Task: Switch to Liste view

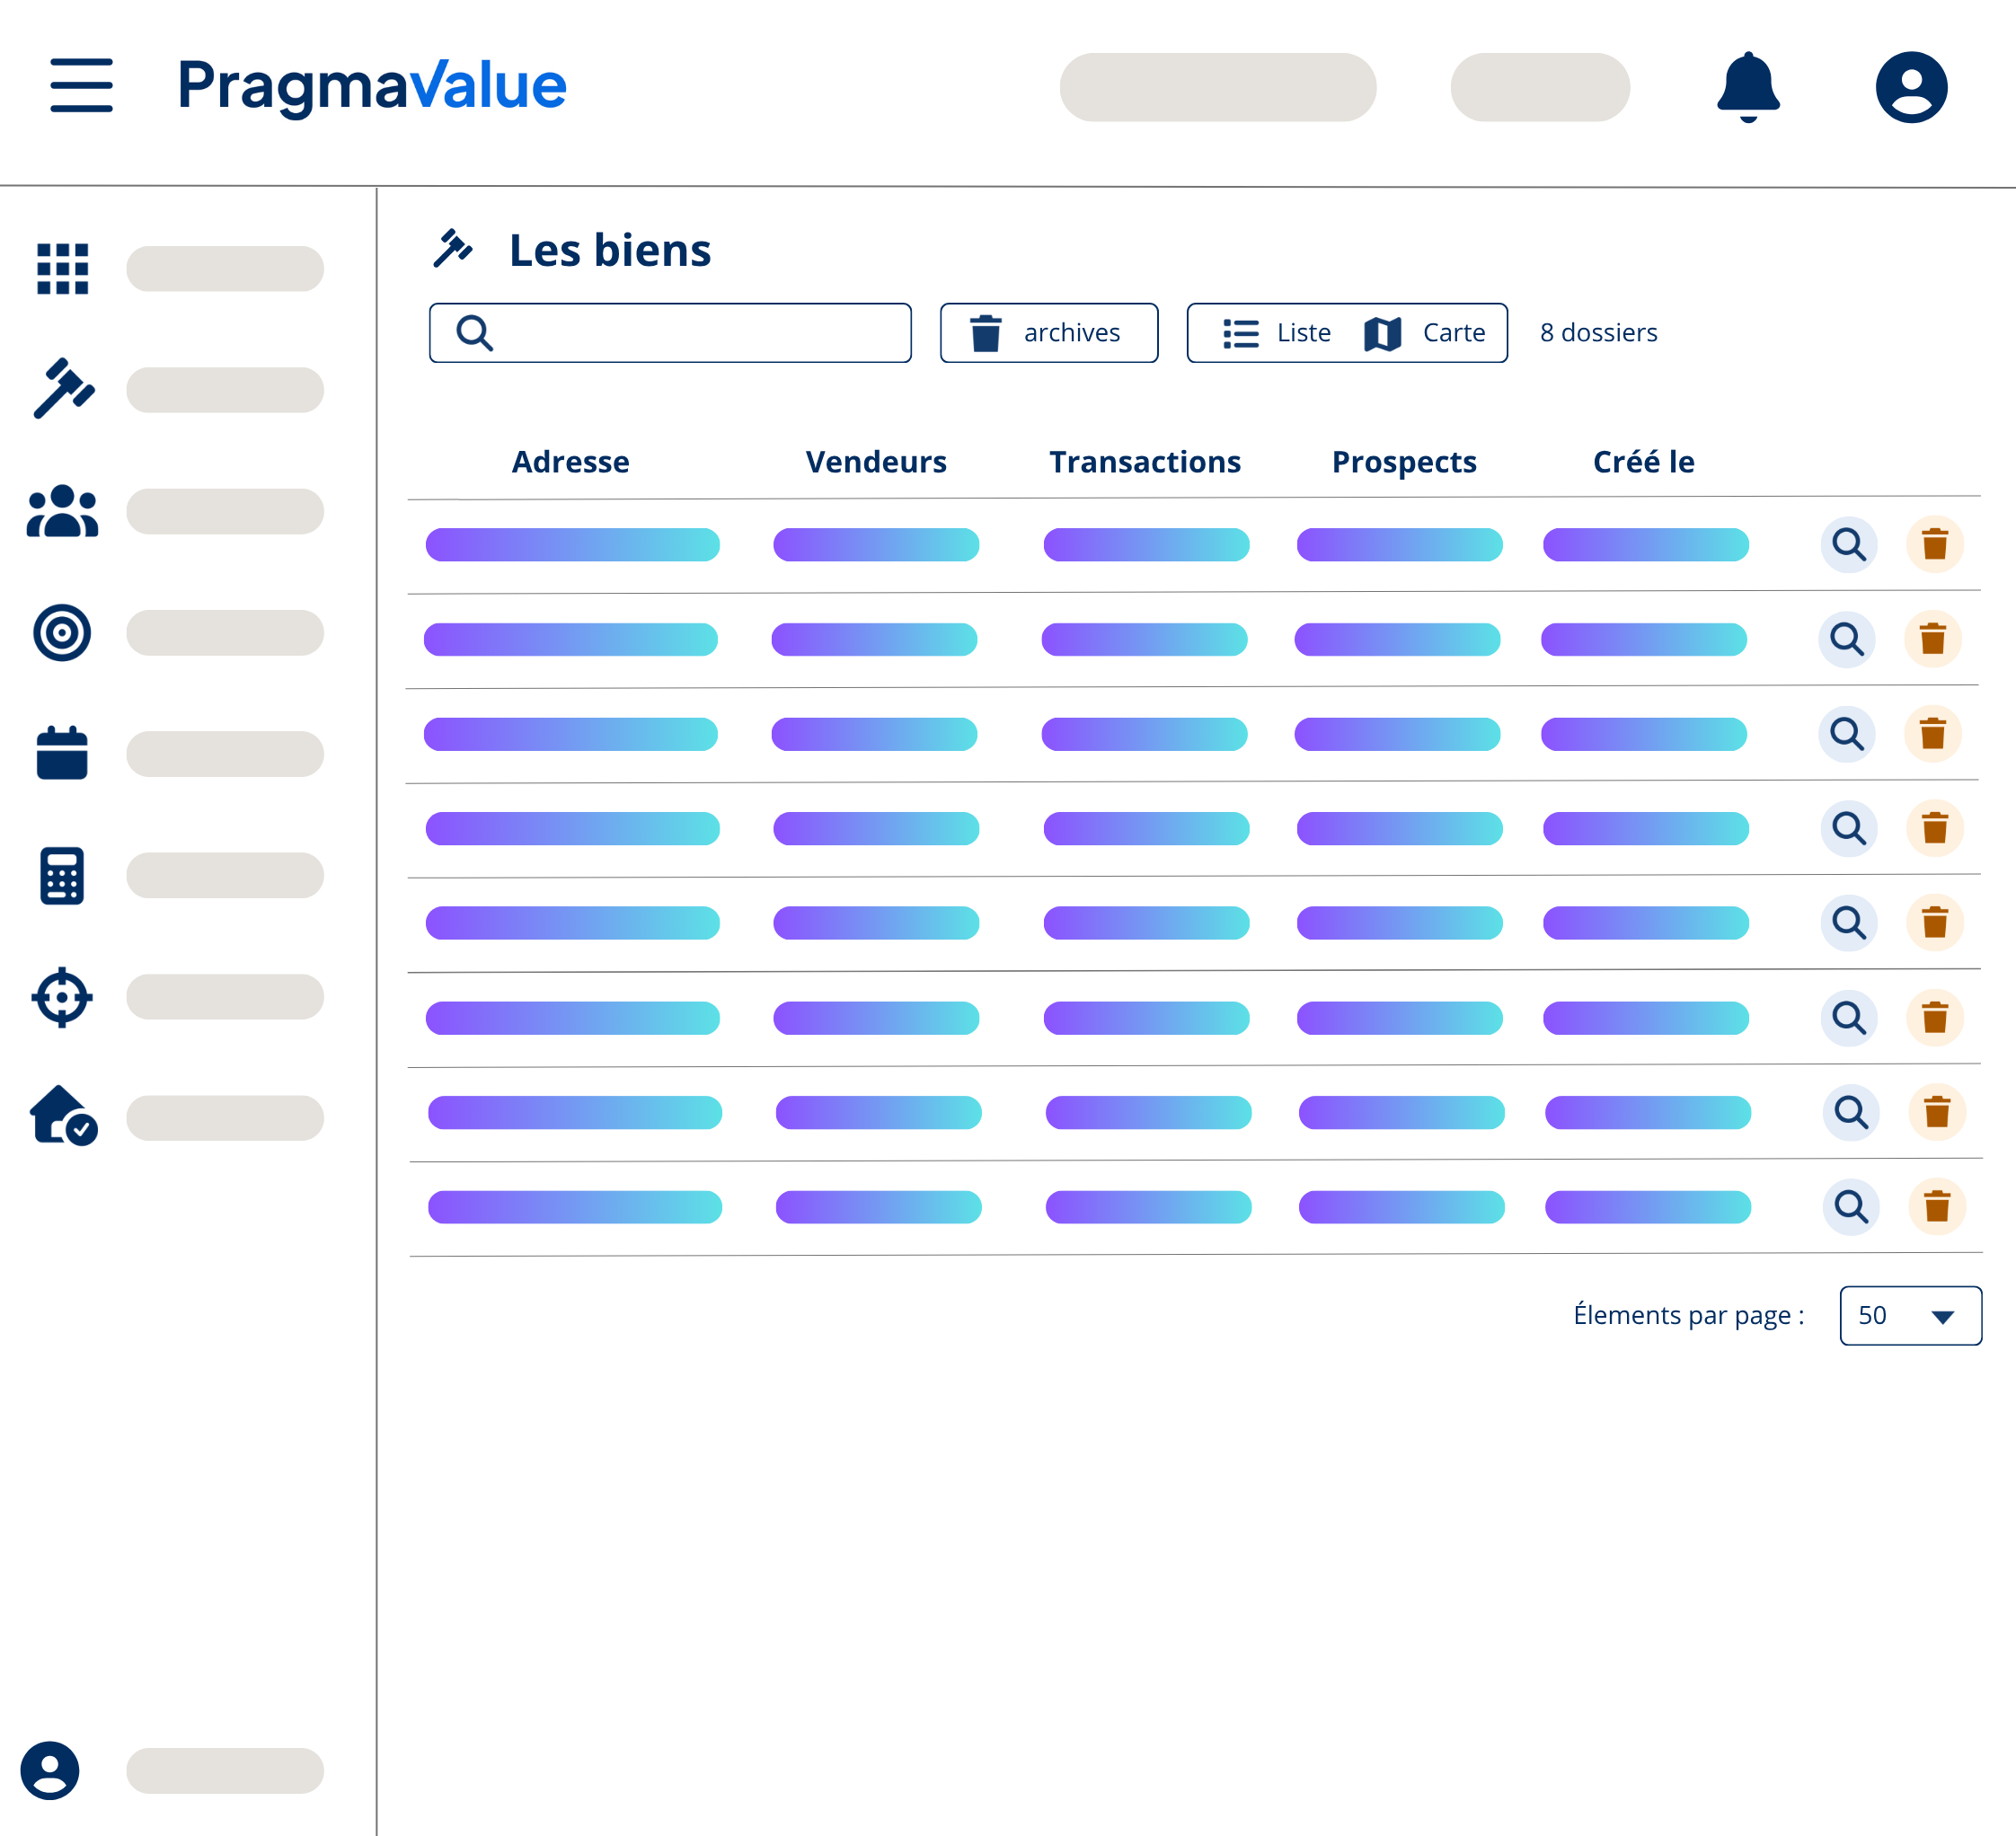Action: click(x=1278, y=333)
